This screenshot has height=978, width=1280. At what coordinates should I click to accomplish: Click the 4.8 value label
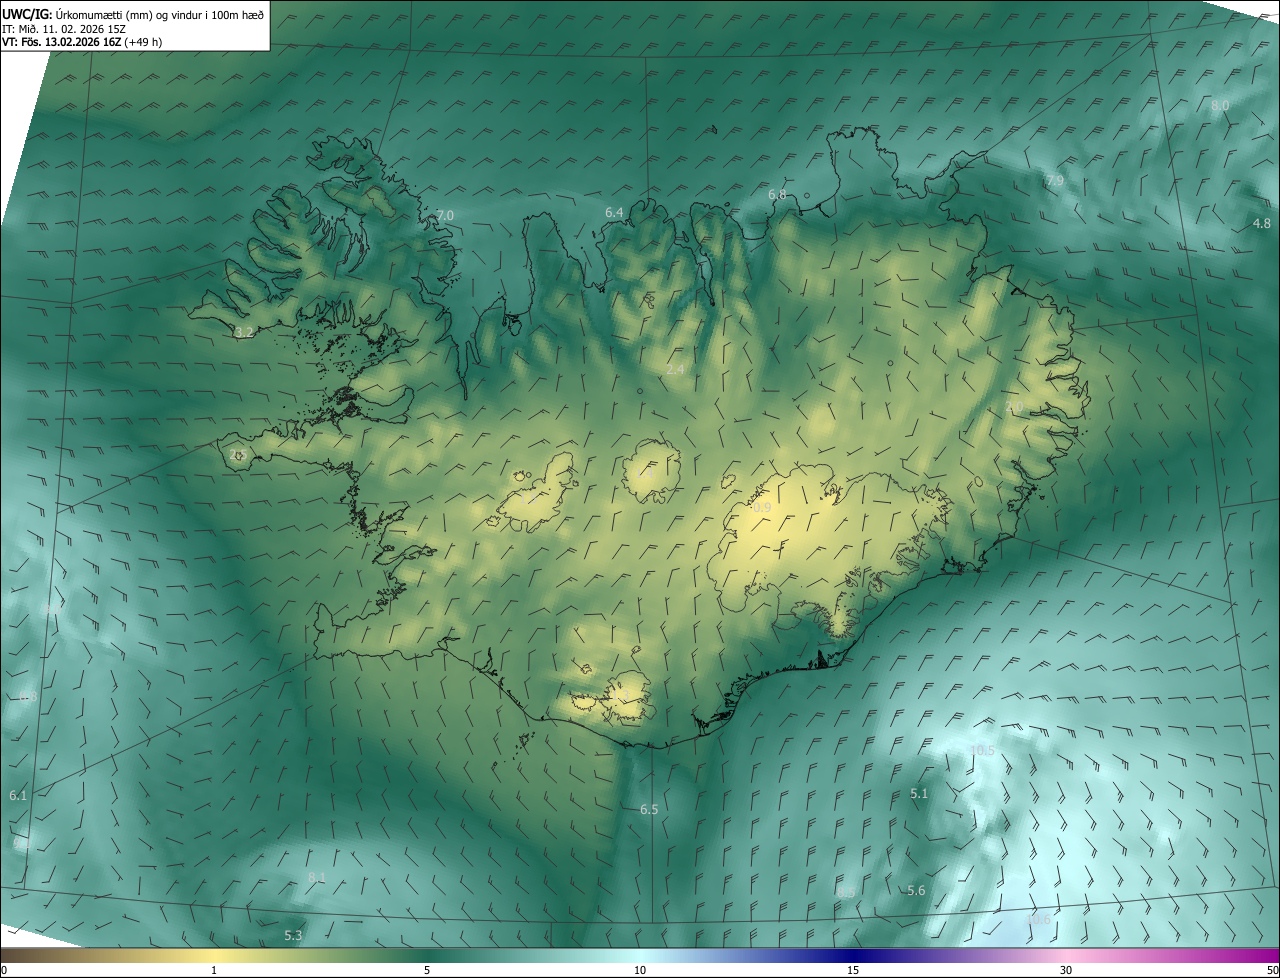(x=1261, y=223)
